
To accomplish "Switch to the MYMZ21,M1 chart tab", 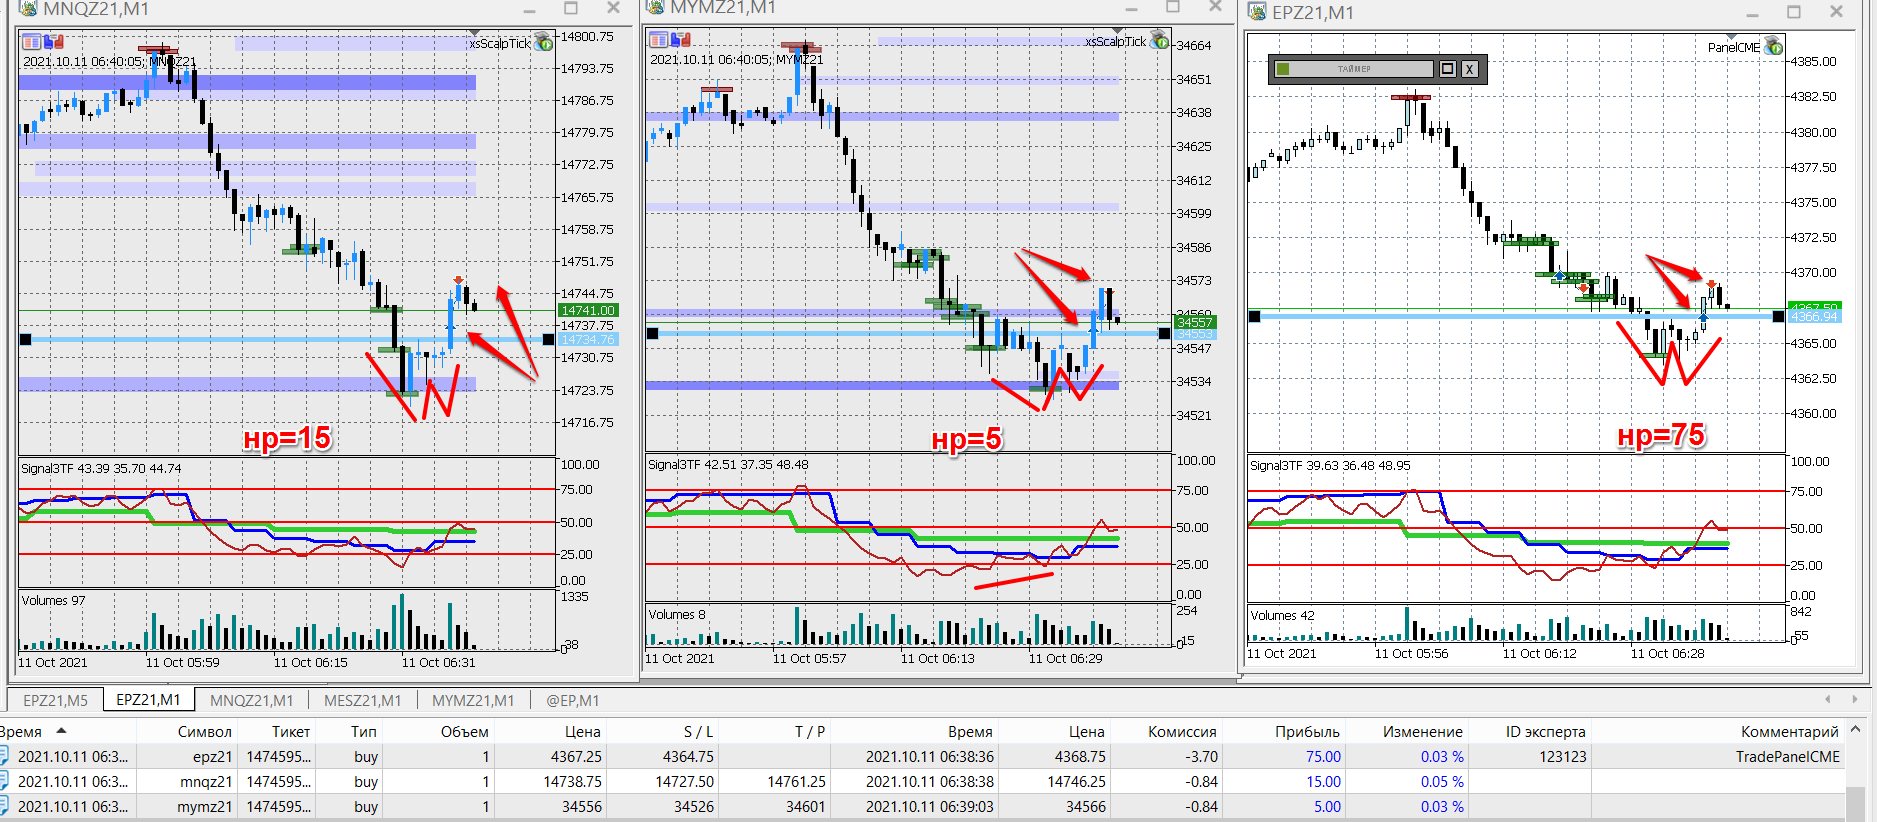I will click(473, 700).
